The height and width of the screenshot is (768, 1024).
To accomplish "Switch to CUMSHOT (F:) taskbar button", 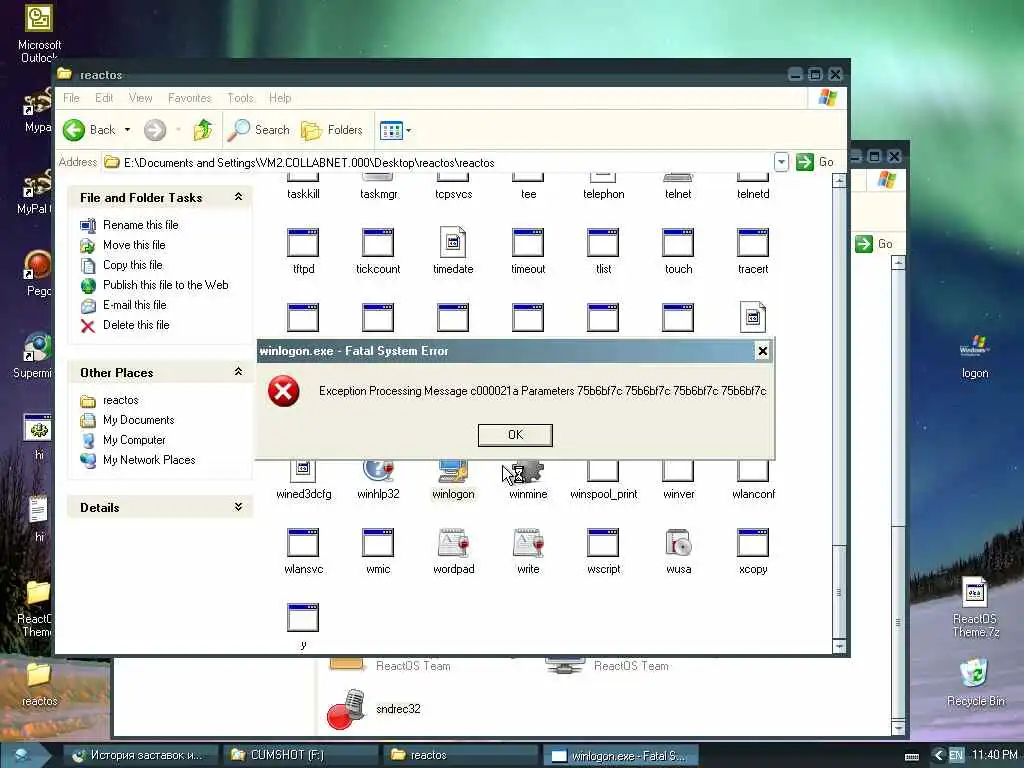I will [300, 755].
